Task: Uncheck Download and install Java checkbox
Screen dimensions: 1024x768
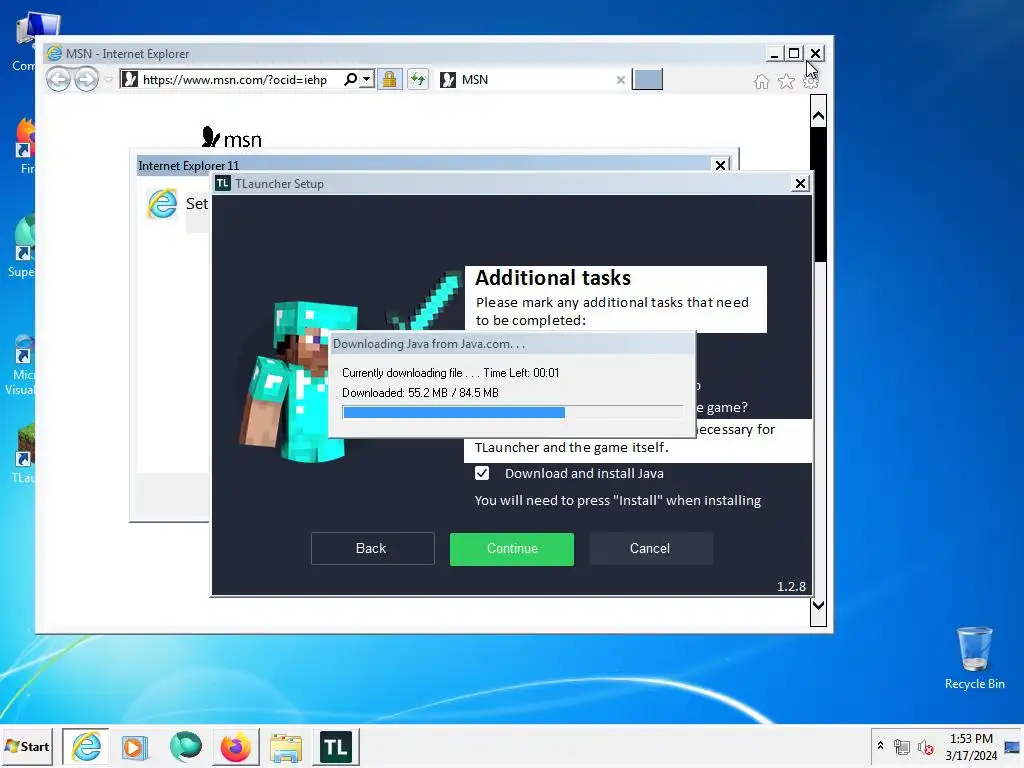Action: coord(482,473)
